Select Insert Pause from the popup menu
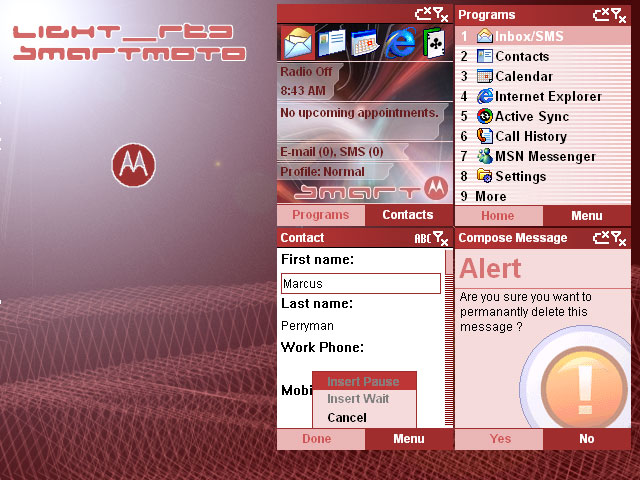The image size is (640, 480). (363, 381)
